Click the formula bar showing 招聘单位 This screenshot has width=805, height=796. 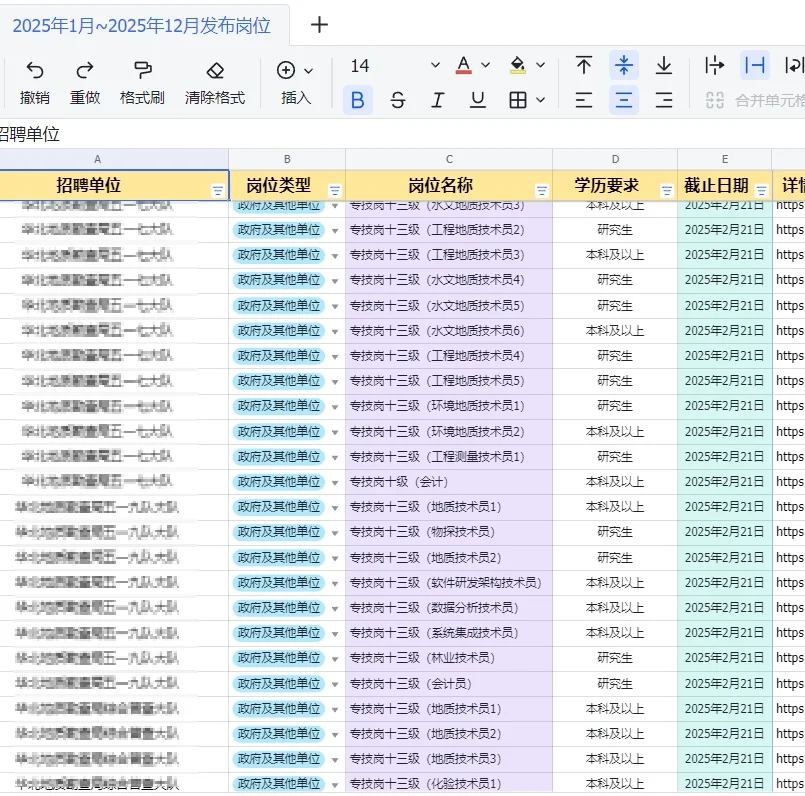click(x=400, y=135)
